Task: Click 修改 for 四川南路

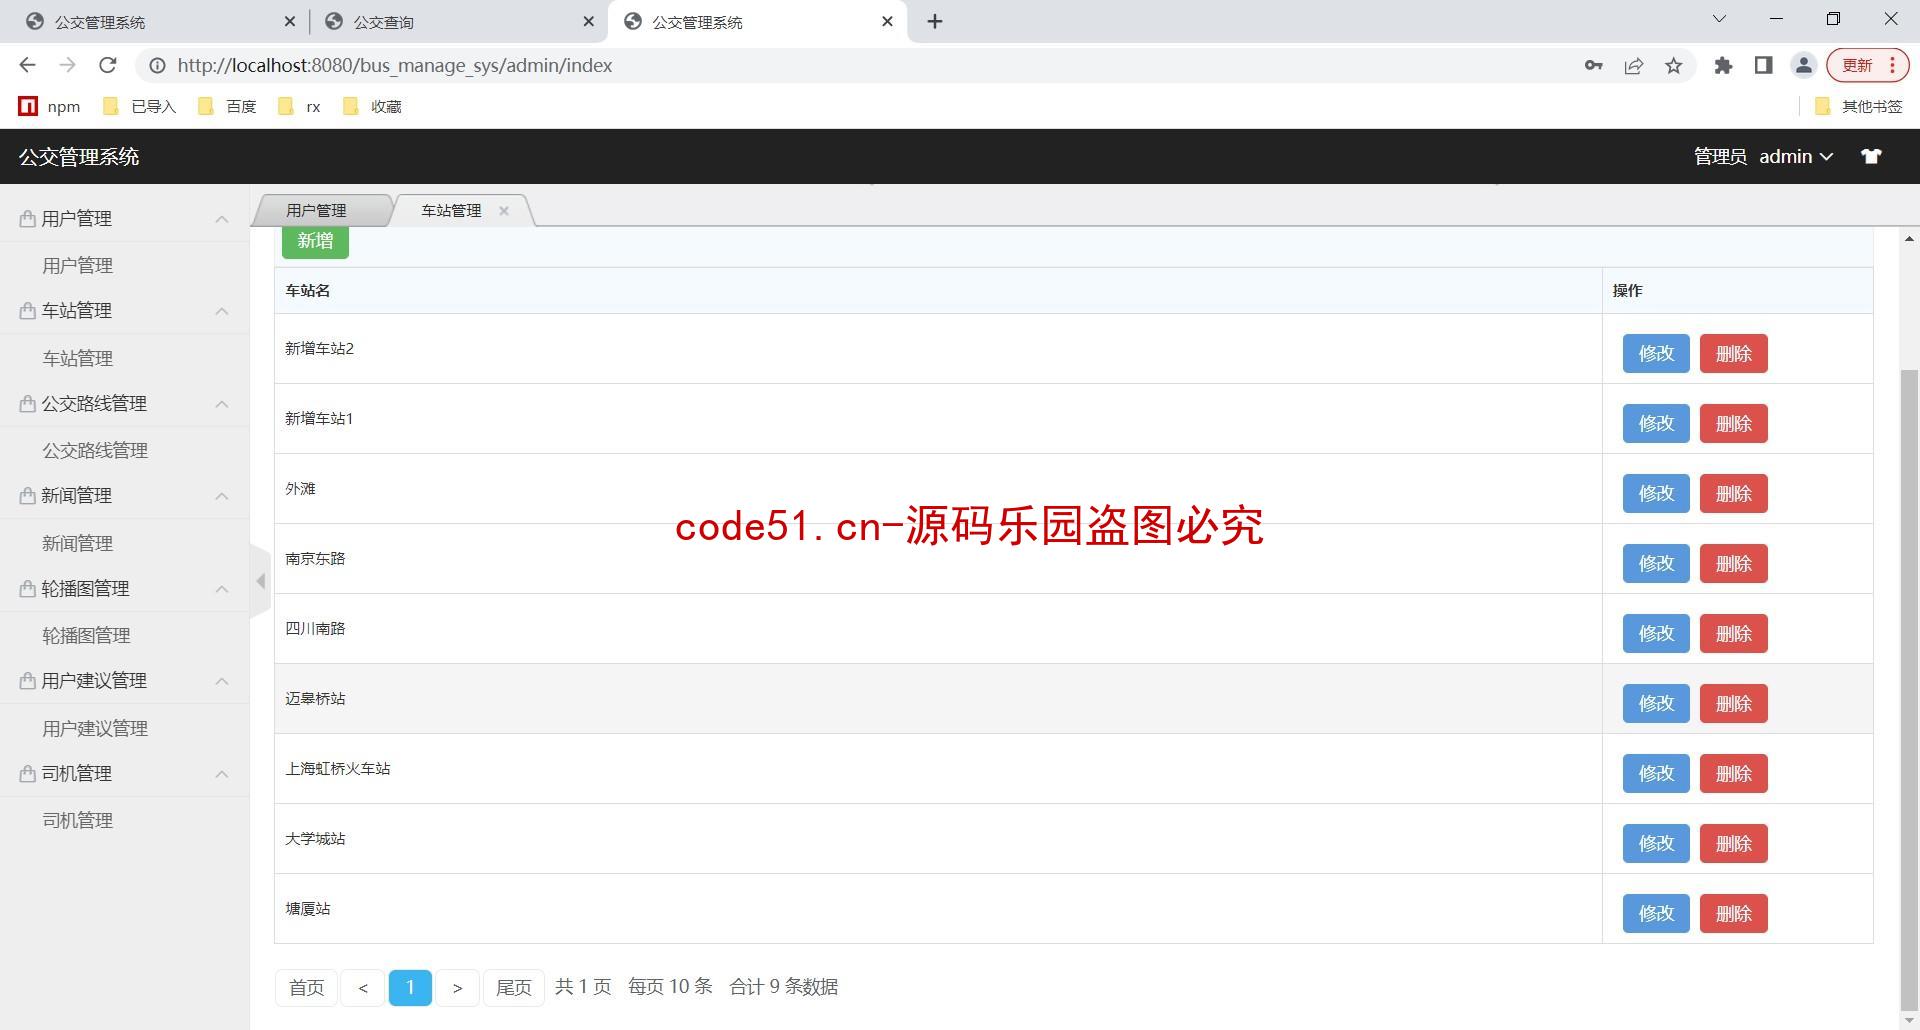Action: (x=1656, y=633)
